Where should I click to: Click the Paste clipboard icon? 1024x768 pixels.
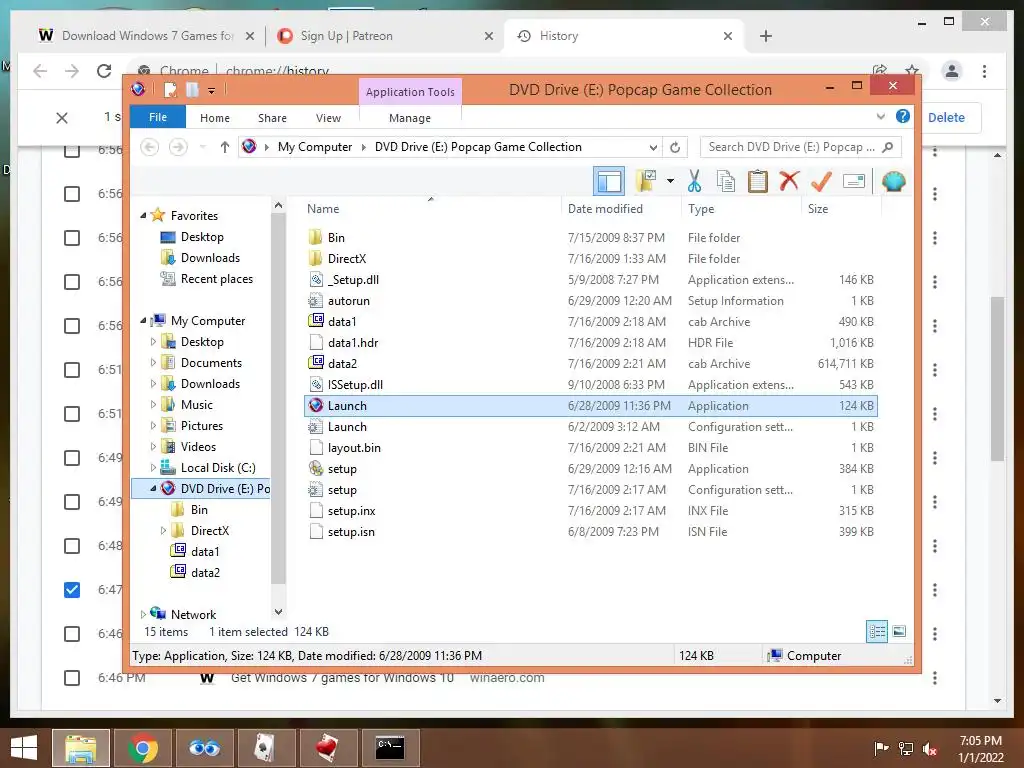[x=758, y=181]
